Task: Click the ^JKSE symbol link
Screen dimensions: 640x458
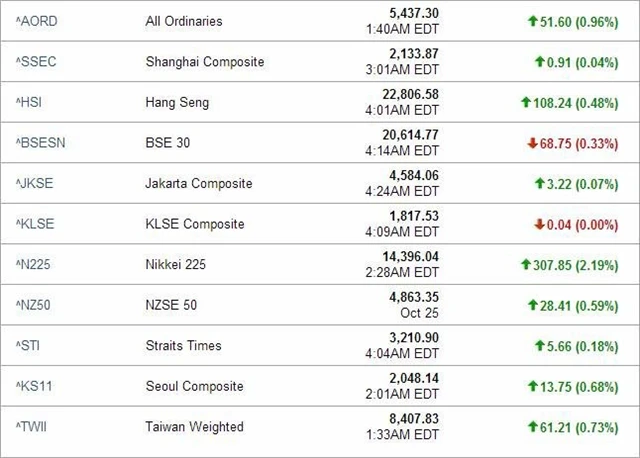Action: 34,184
